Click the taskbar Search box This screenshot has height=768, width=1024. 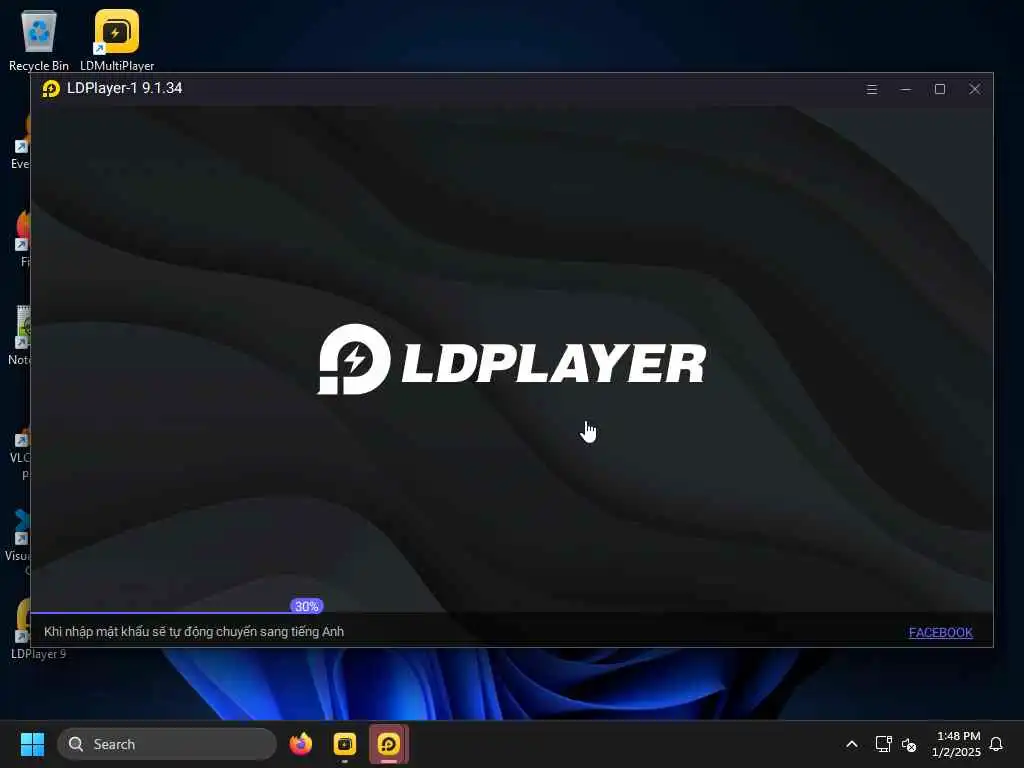click(x=167, y=744)
